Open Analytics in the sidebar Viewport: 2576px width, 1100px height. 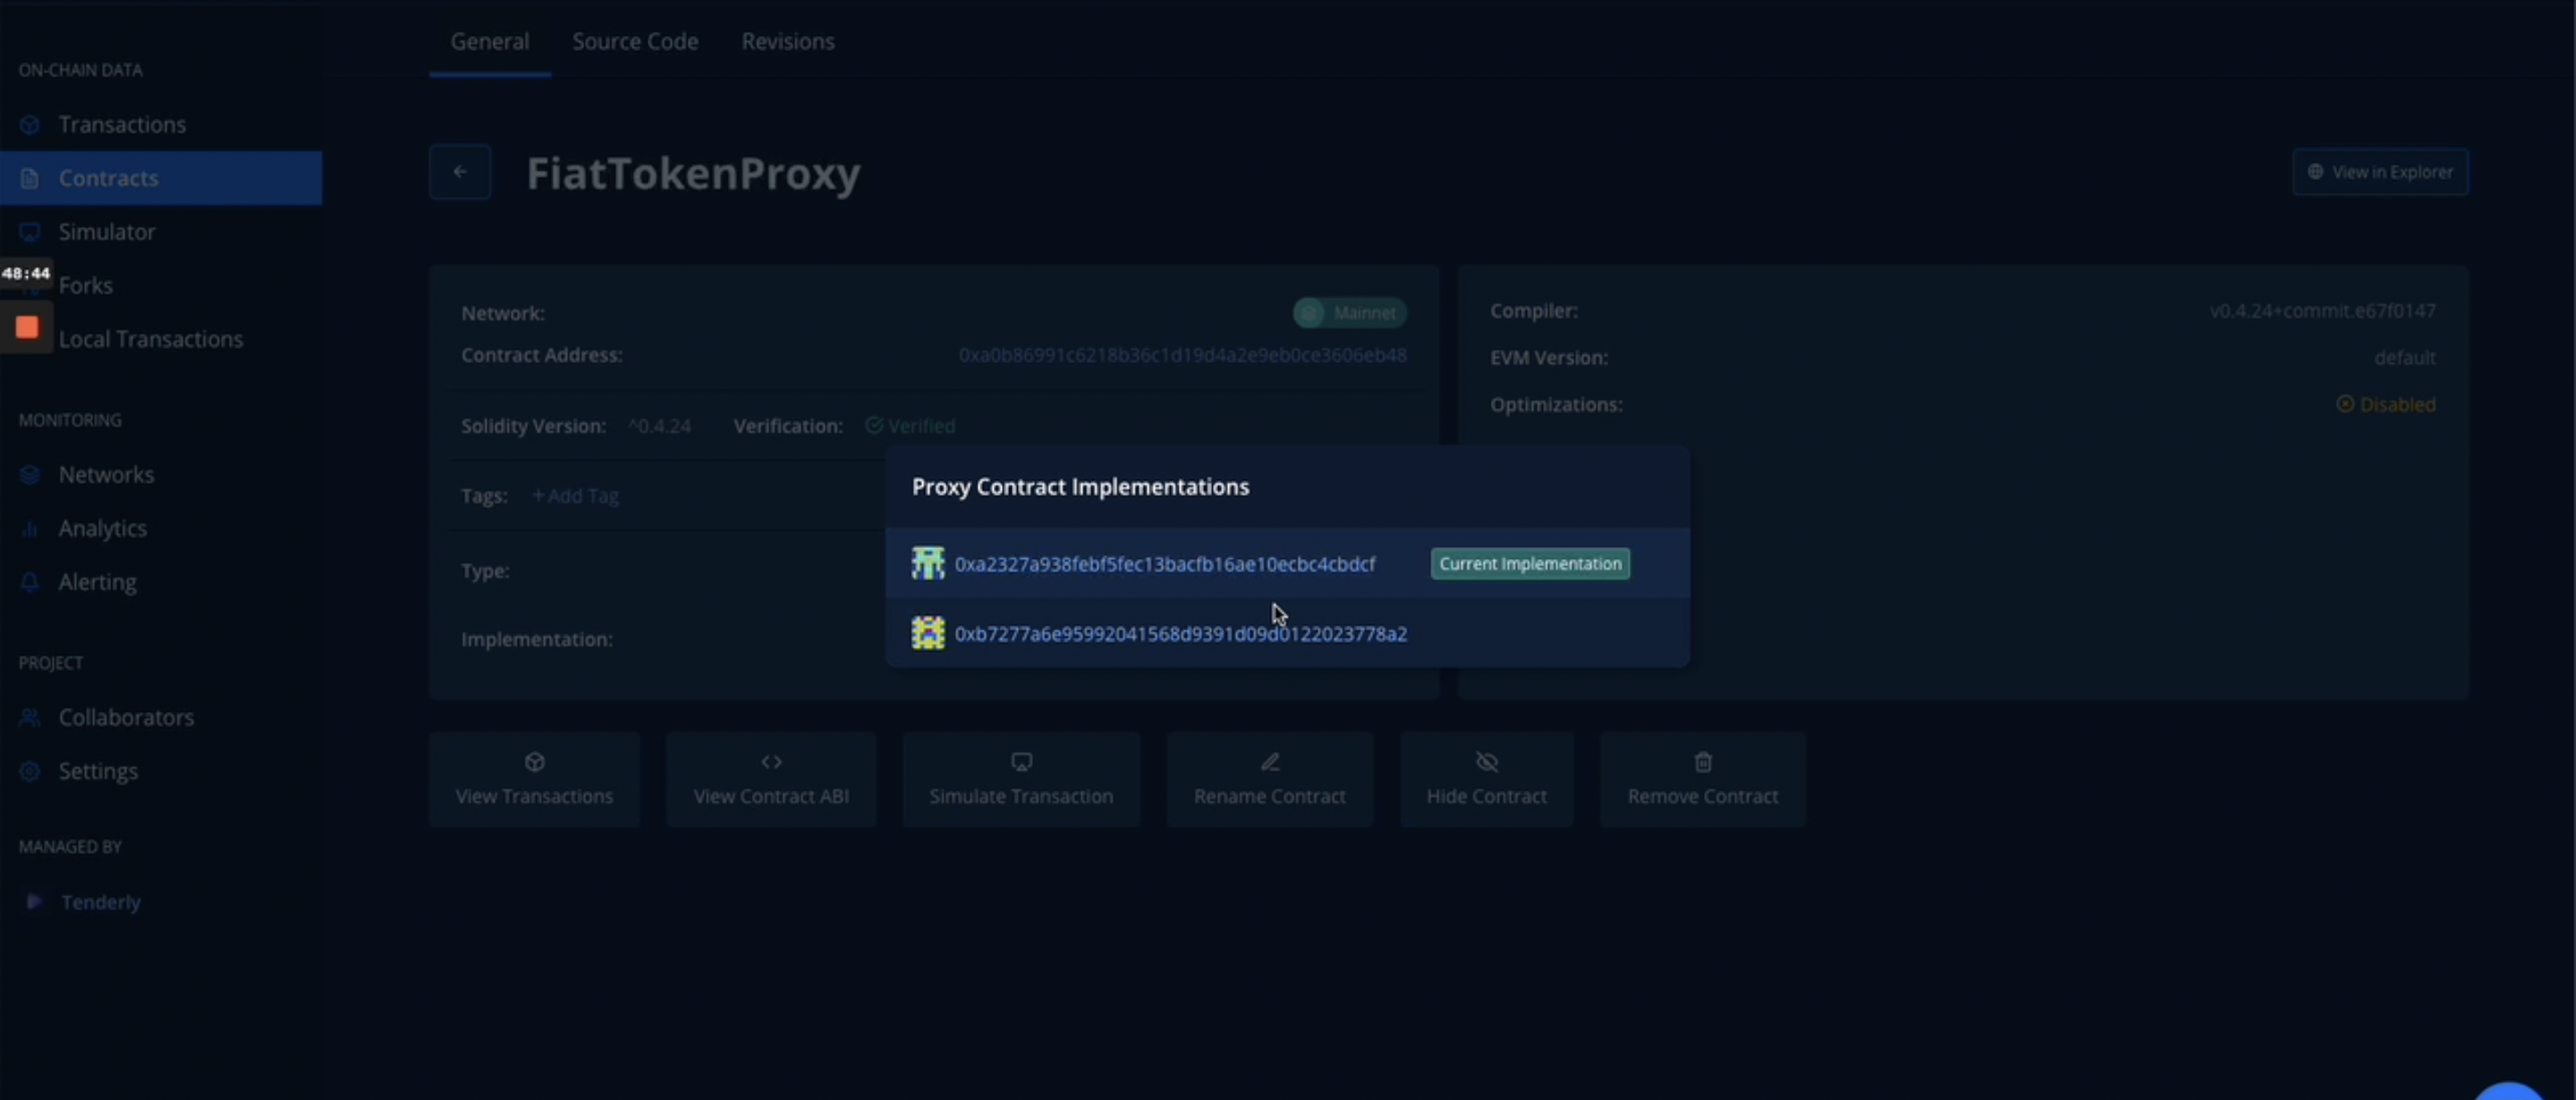tap(102, 528)
